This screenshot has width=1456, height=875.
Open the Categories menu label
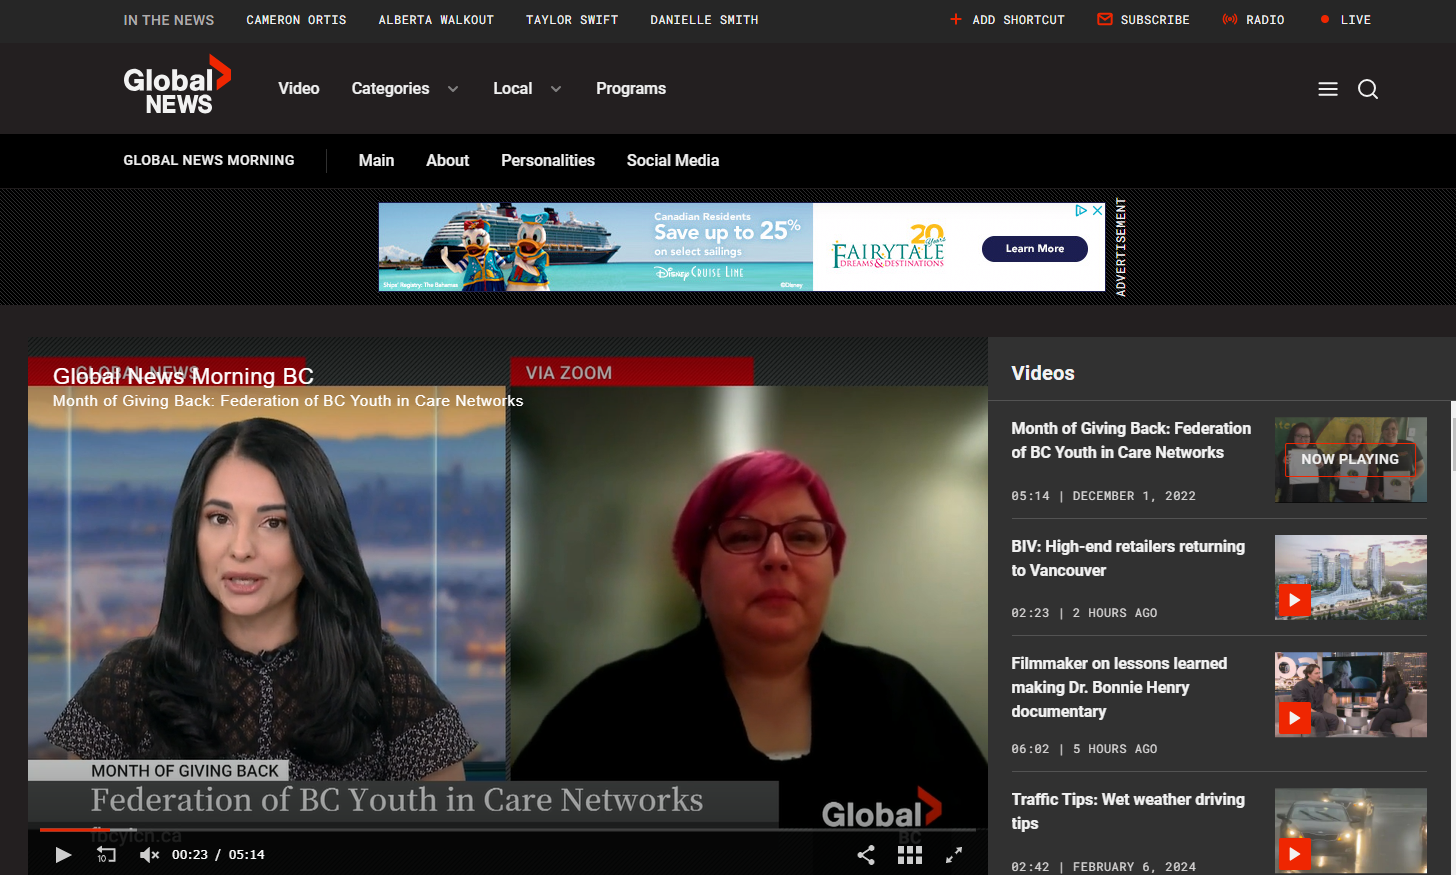(390, 89)
